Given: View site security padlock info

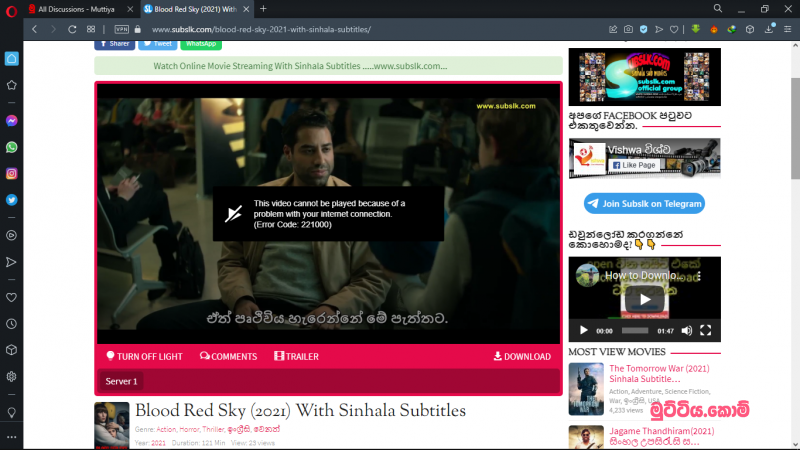Looking at the screenshot, I should point(137,30).
